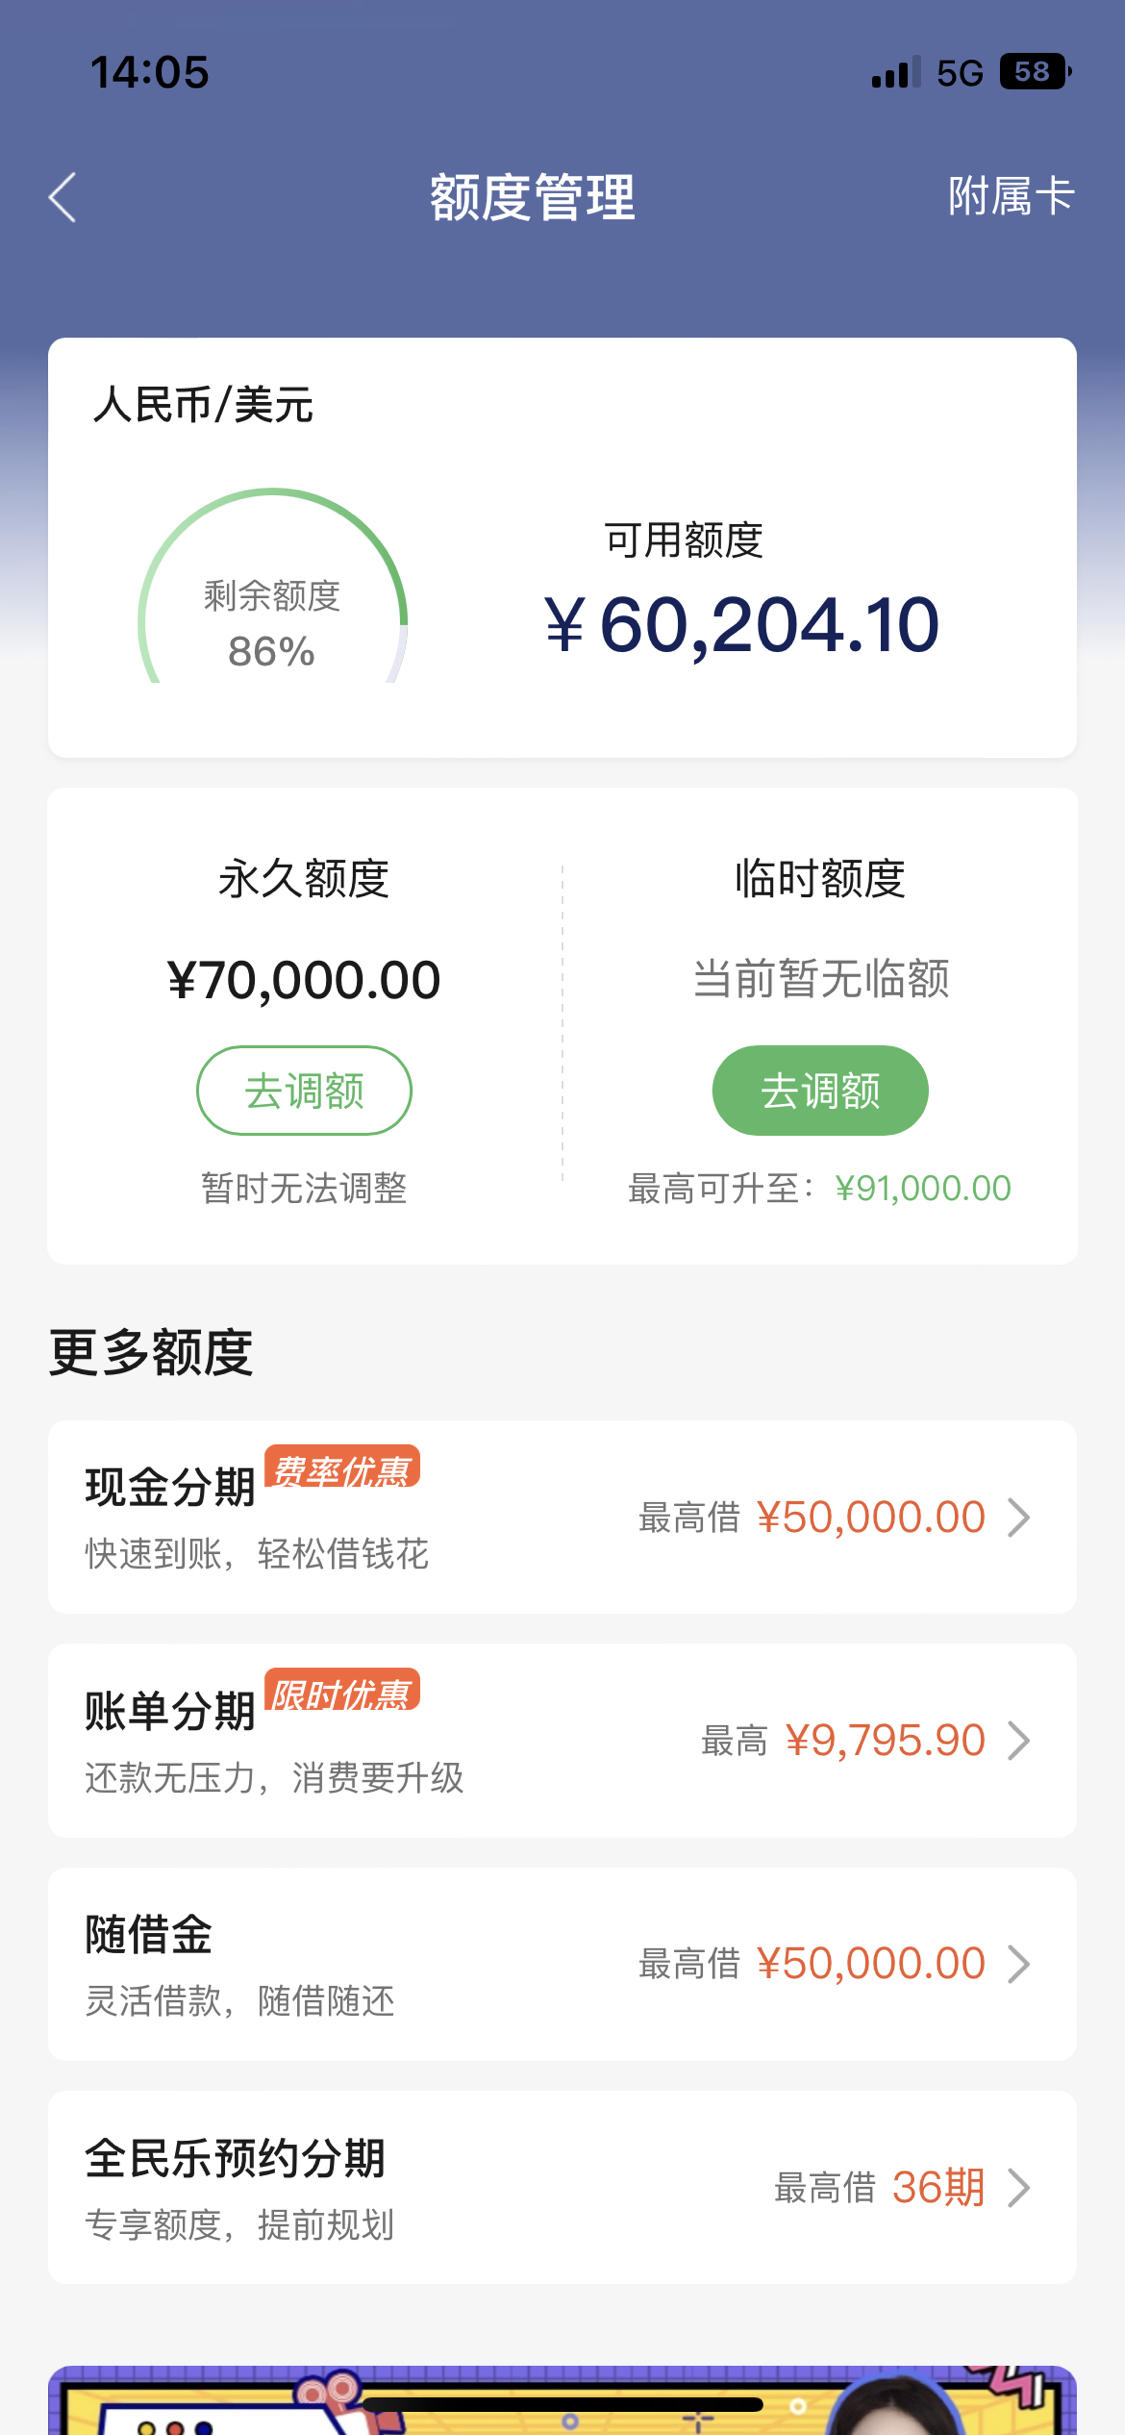Expand the 账单分期 chevron arrow
The height and width of the screenshot is (2435, 1125).
click(1019, 1741)
